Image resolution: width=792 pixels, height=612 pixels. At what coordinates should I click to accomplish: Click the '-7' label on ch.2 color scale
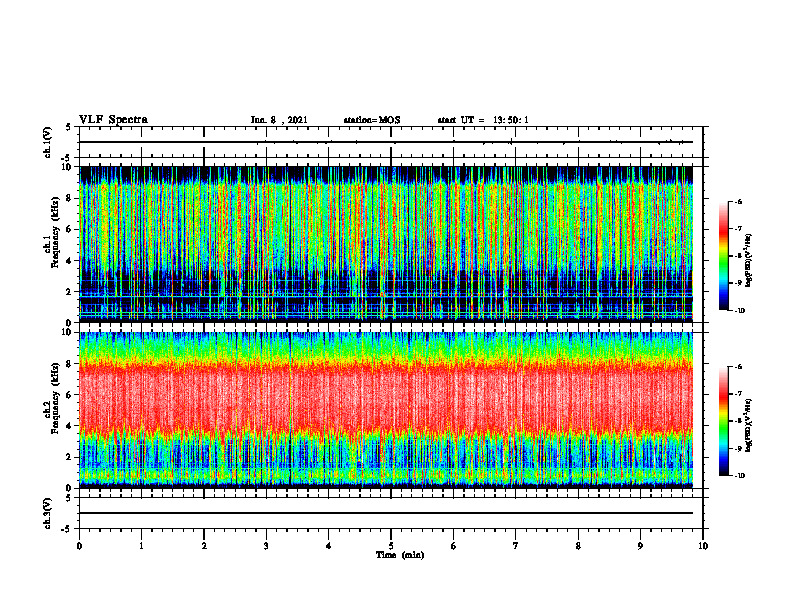[x=738, y=394]
